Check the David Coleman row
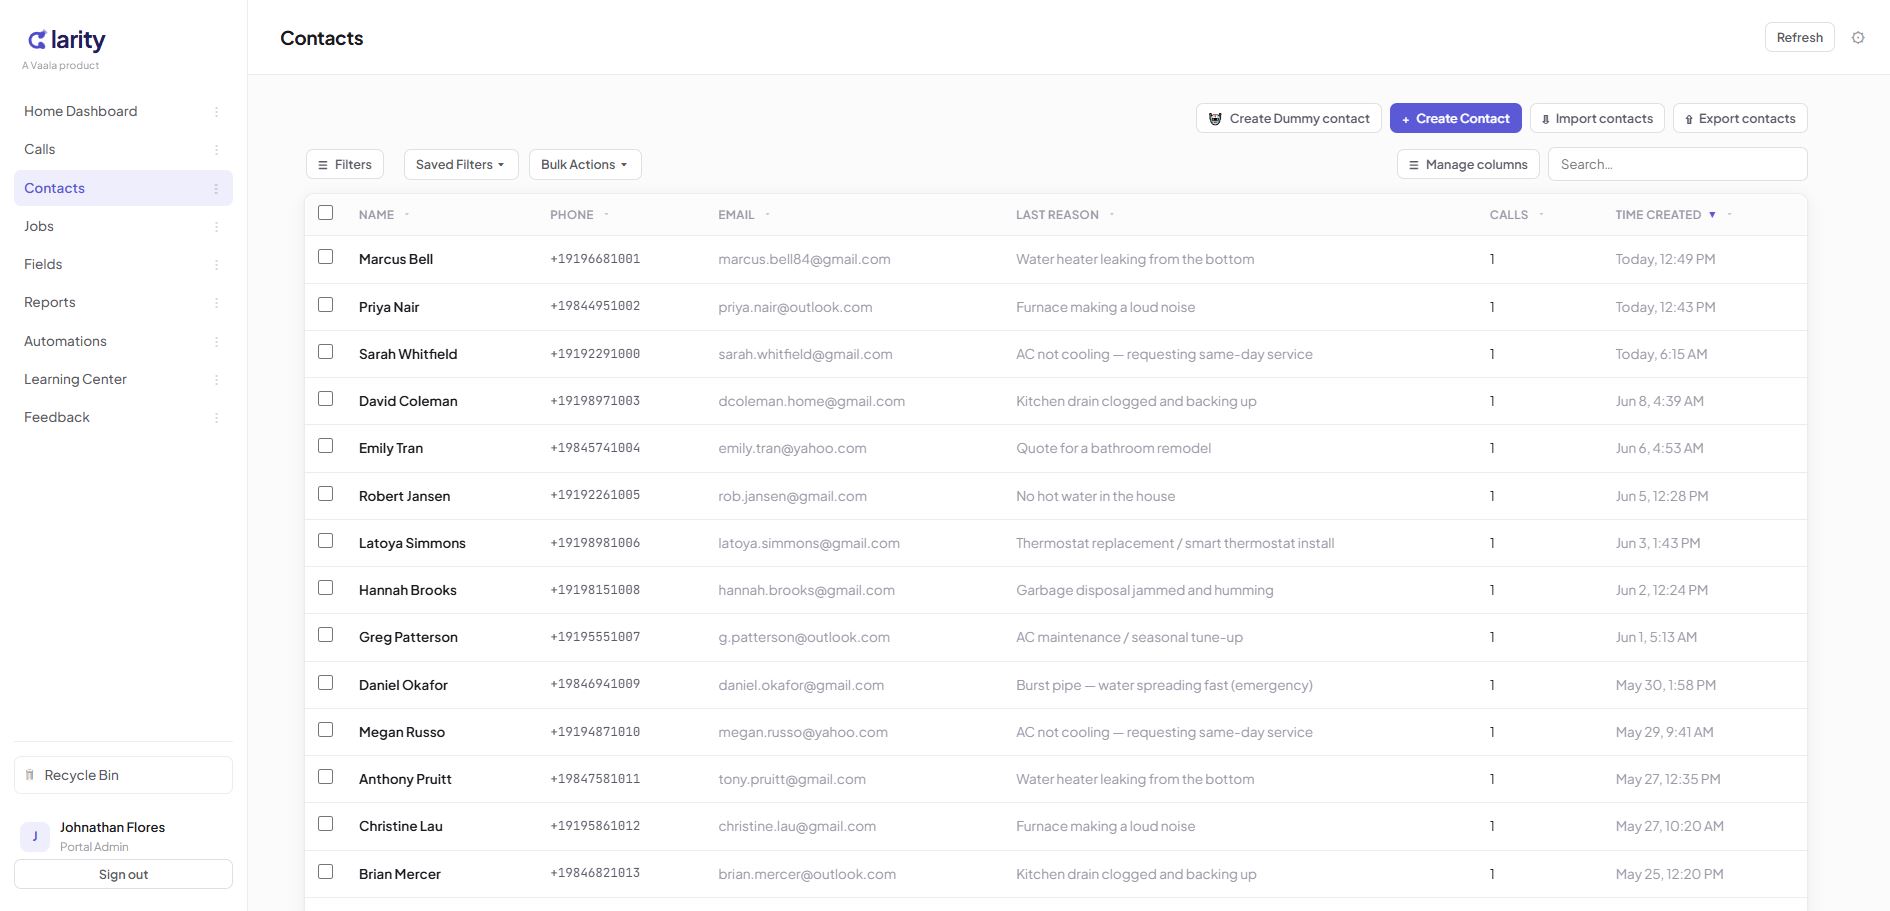This screenshot has width=1890, height=911. click(325, 398)
